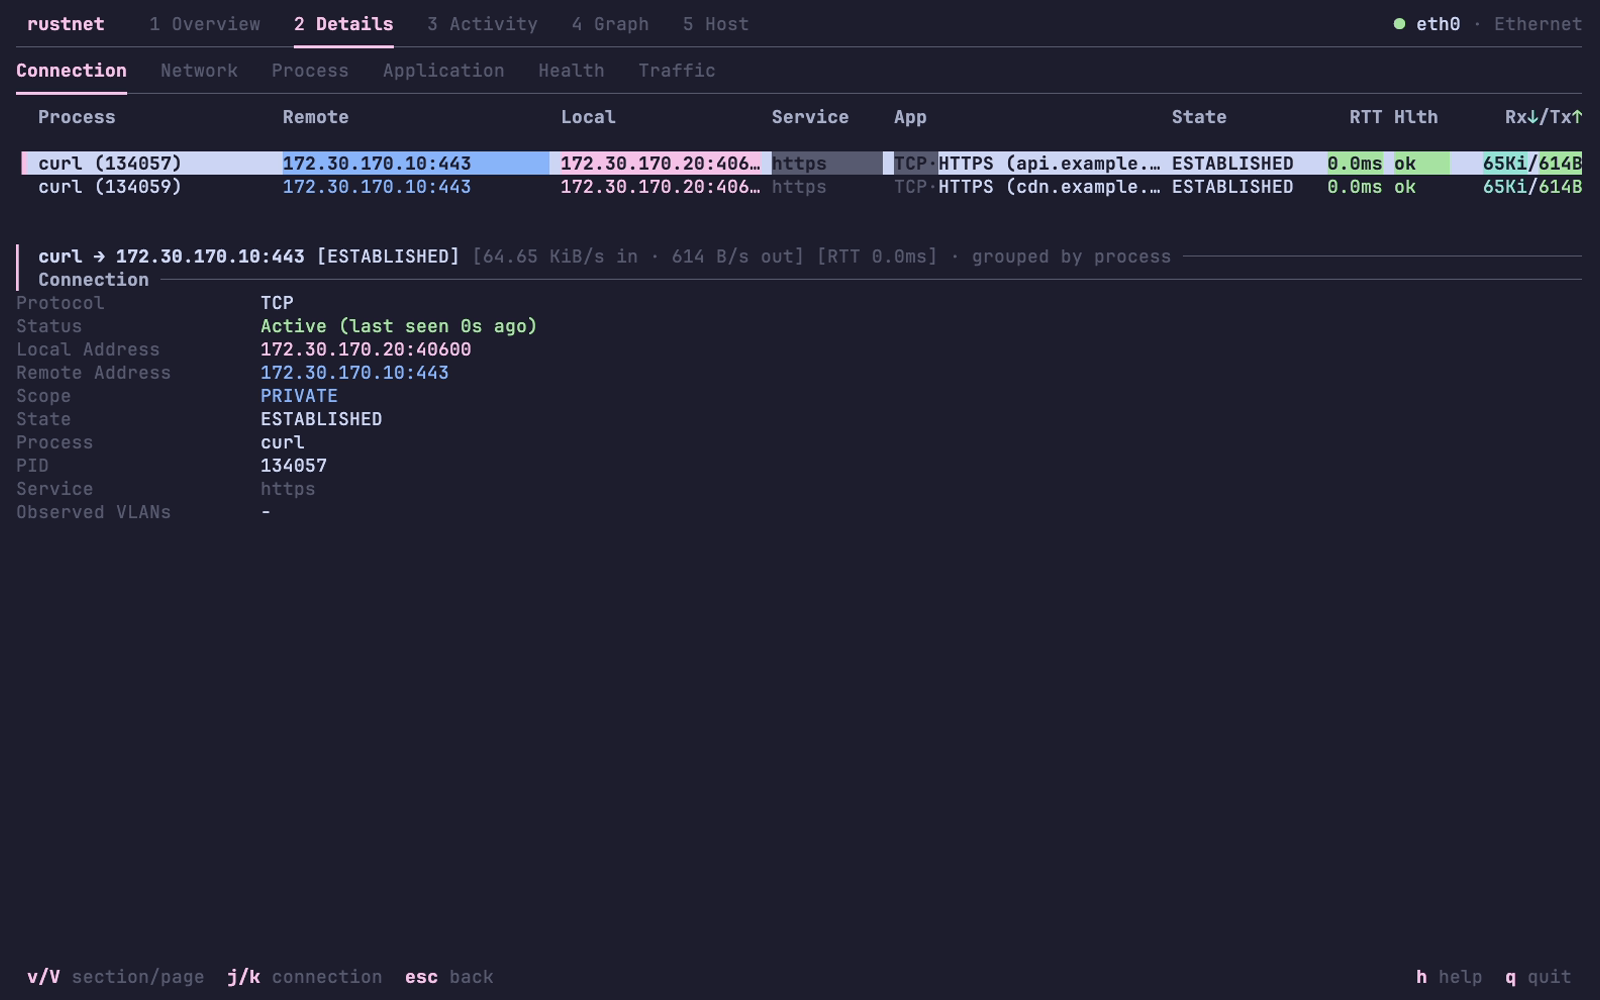The height and width of the screenshot is (1000, 1600).
Task: Click the Rx/Tx column header
Action: [x=1544, y=117]
